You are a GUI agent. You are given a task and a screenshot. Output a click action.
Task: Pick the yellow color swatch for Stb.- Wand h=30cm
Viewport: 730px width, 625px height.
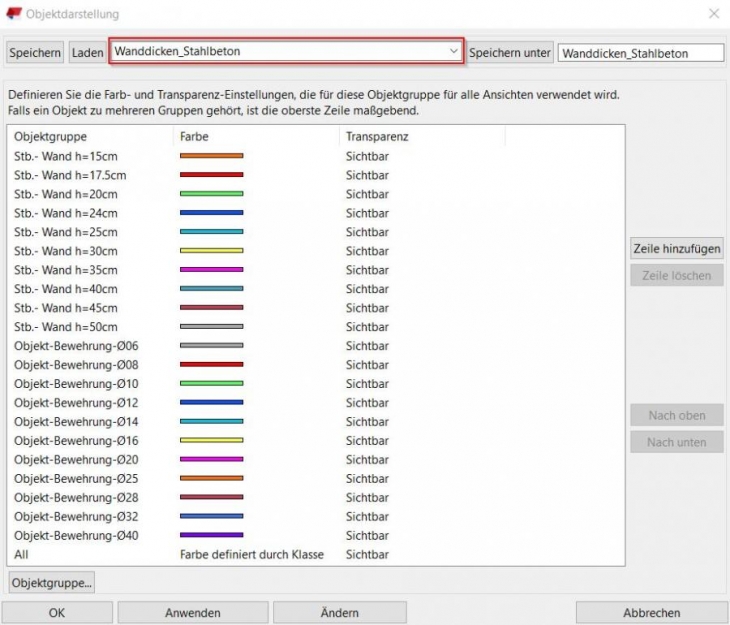[x=211, y=251]
